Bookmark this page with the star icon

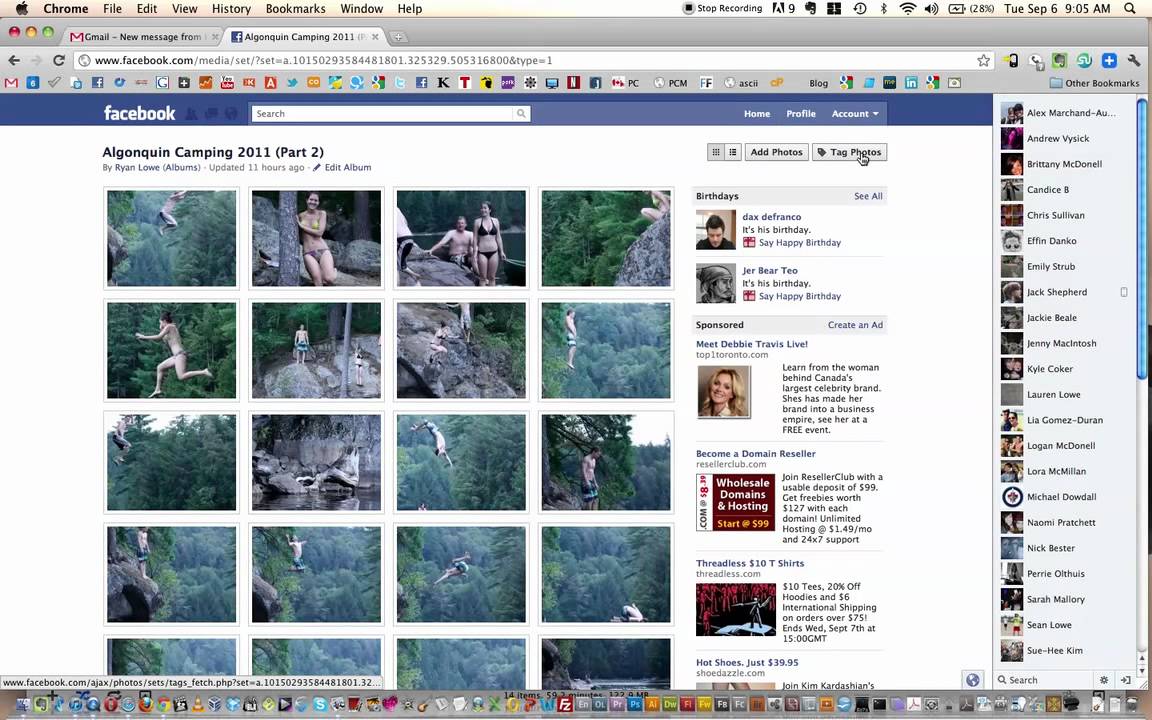[983, 60]
